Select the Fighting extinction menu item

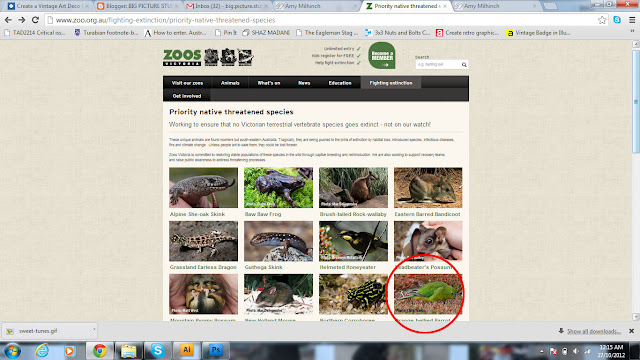[391, 83]
